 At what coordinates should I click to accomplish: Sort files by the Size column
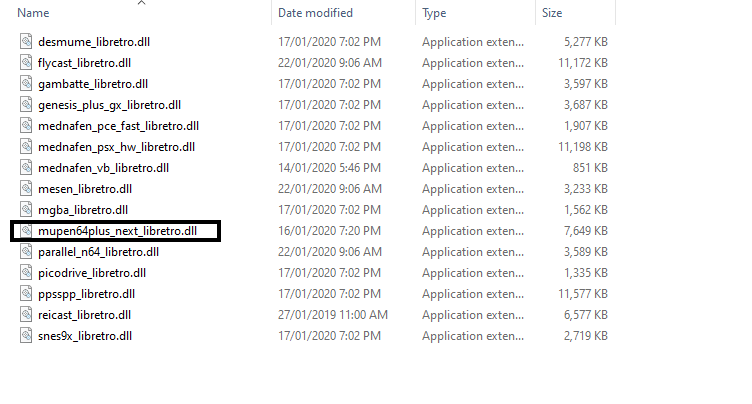pos(552,13)
